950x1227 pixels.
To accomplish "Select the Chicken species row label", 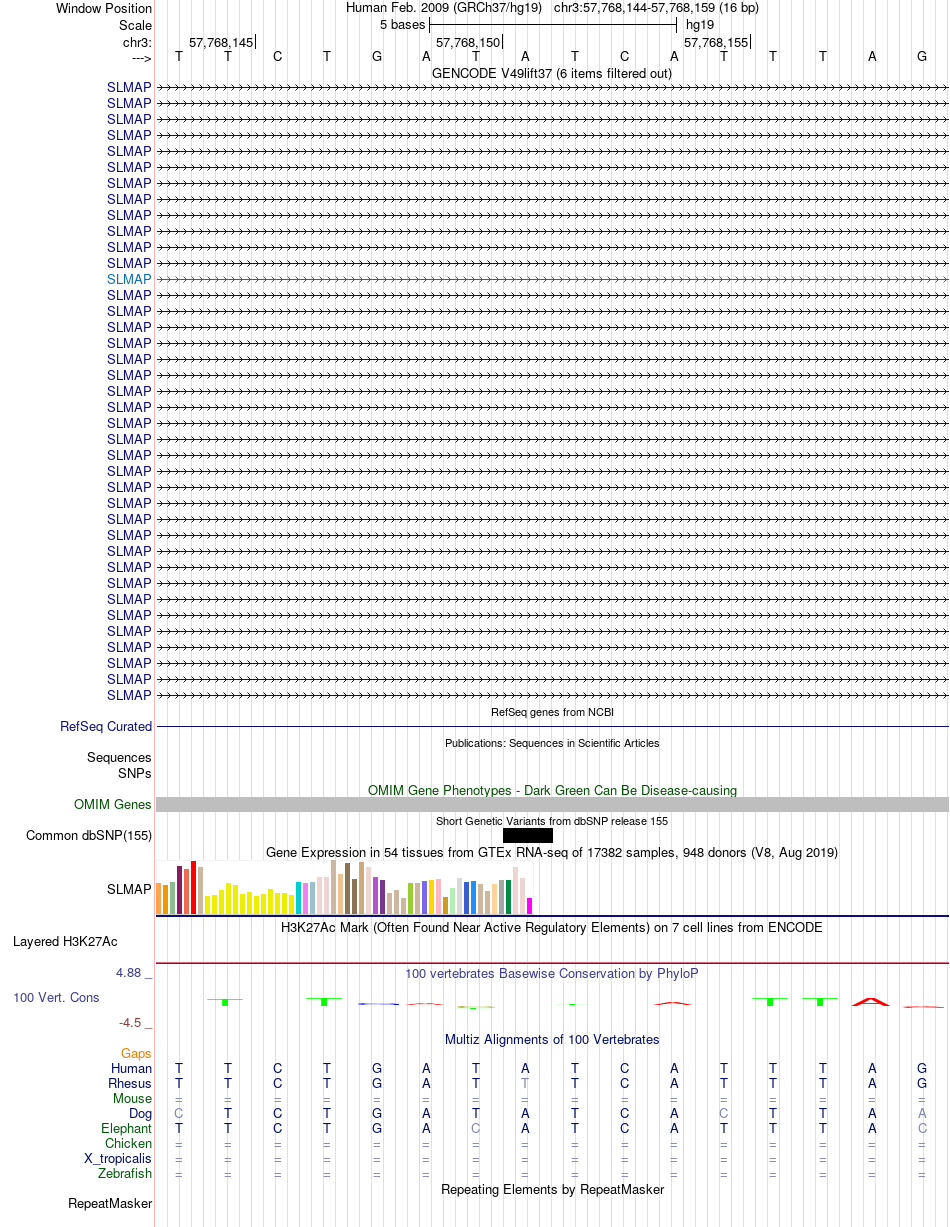I will pos(128,1144).
